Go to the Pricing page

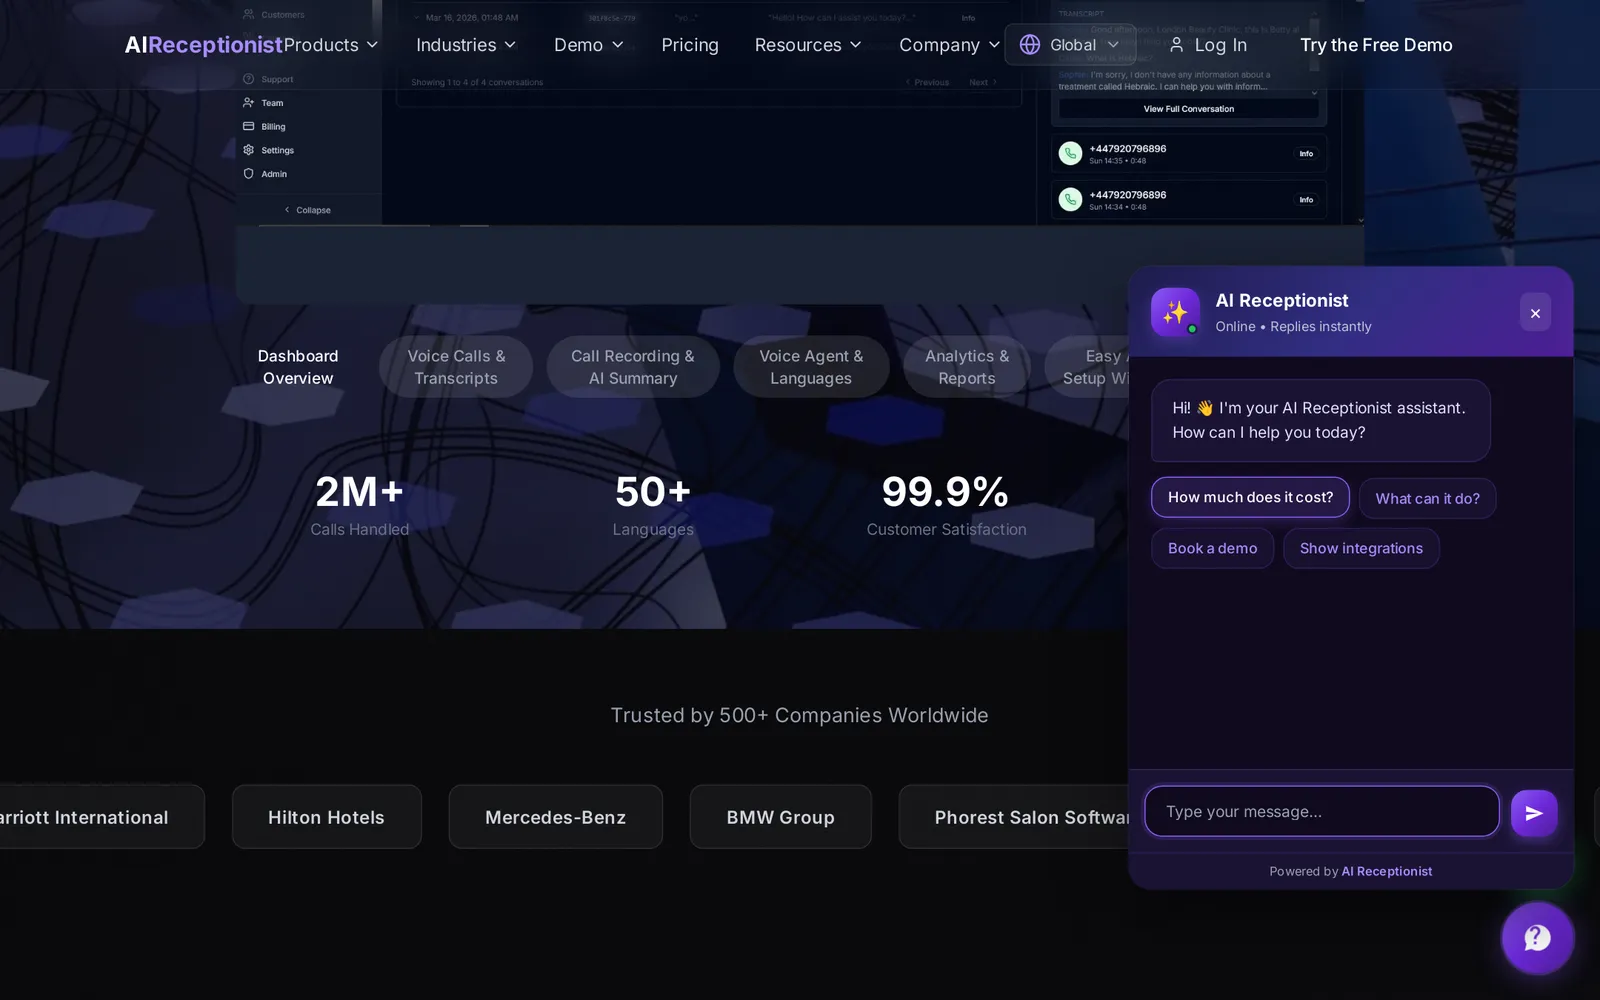point(690,45)
